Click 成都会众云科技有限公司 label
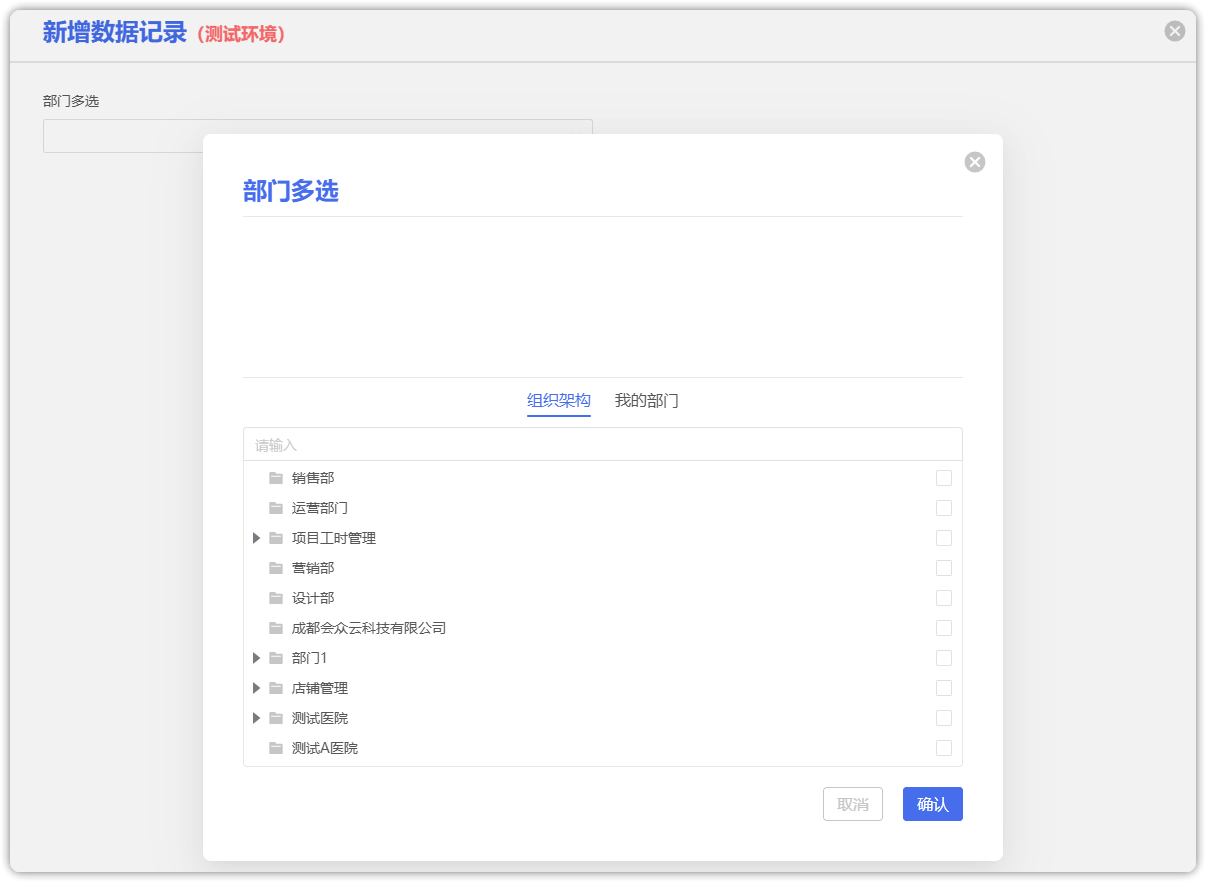This screenshot has width=1206, height=882. (x=369, y=628)
